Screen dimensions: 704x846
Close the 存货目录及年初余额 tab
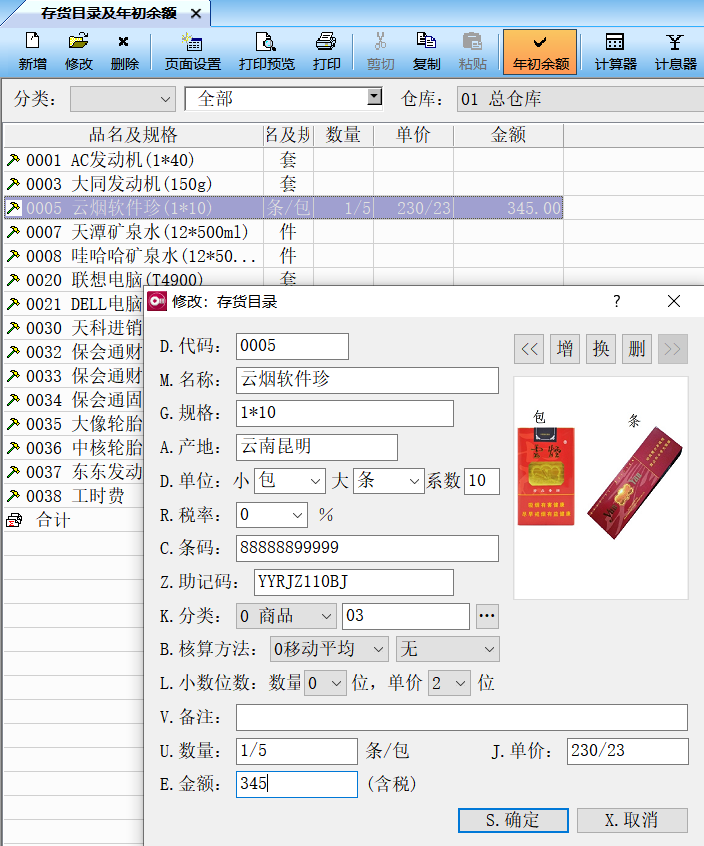pyautogui.click(x=196, y=13)
